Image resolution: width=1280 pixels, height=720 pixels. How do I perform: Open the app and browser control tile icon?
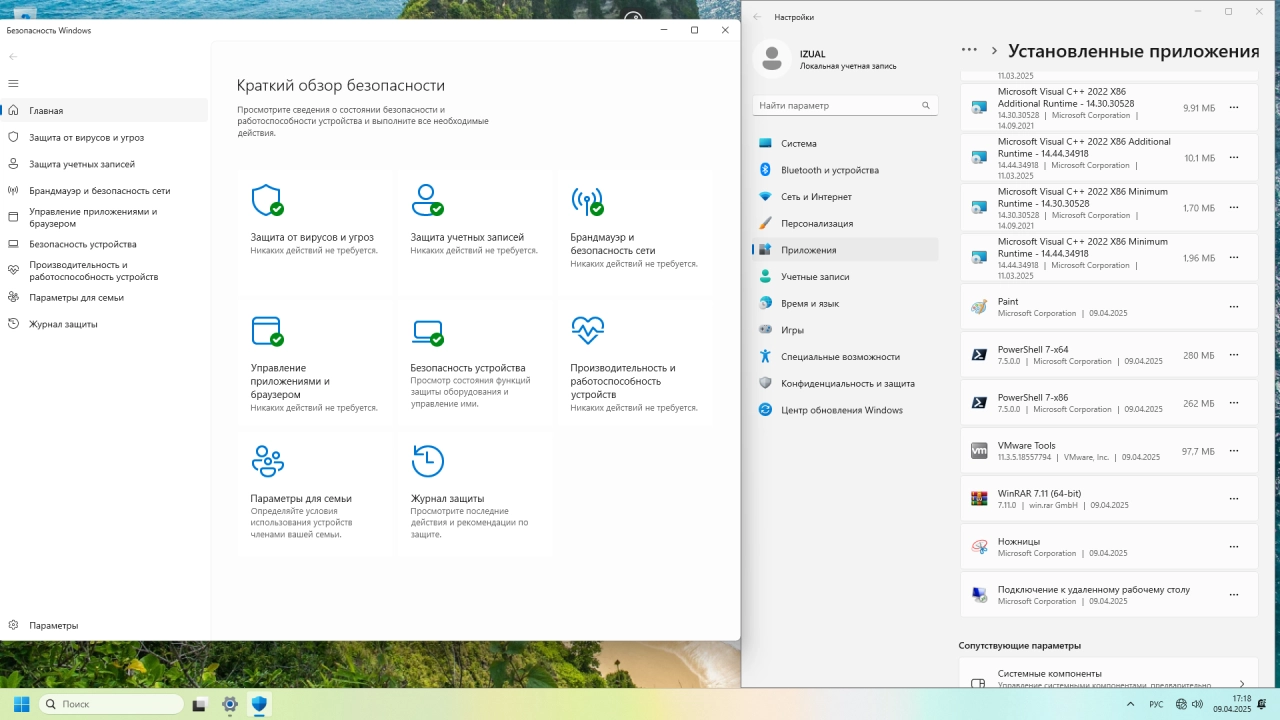267,330
